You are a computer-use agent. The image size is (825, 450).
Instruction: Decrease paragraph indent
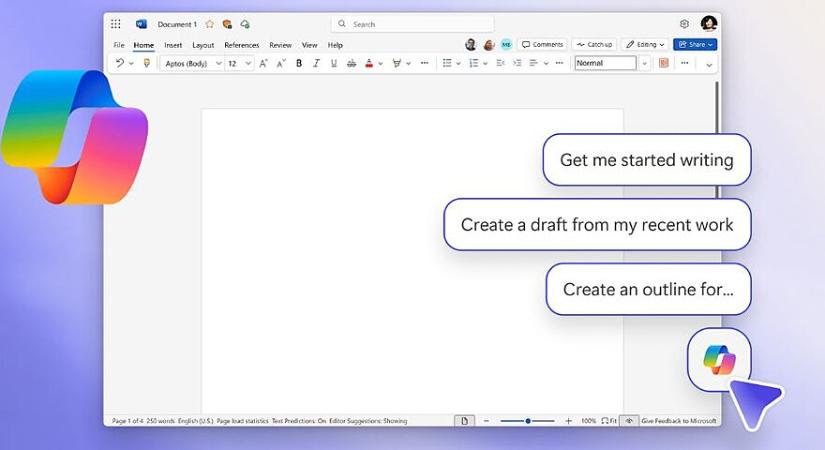coord(500,63)
